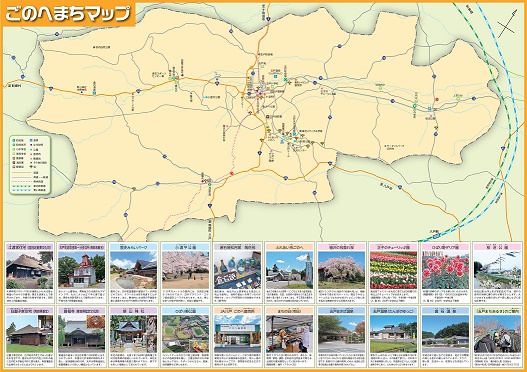Select the carp streamers over river photo
The width and height of the screenshot is (527, 372).
(x=497, y=270)
